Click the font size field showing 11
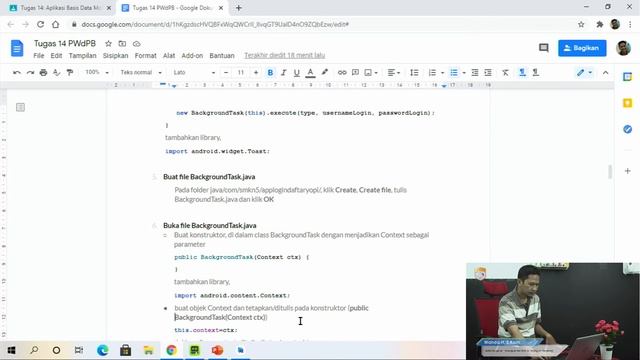The image size is (640, 360). coord(241,73)
